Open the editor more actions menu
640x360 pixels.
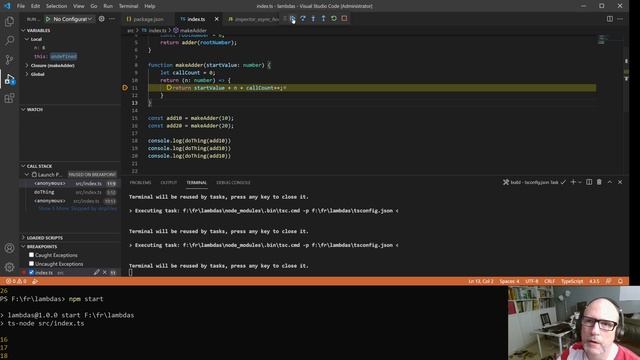tap(620, 19)
